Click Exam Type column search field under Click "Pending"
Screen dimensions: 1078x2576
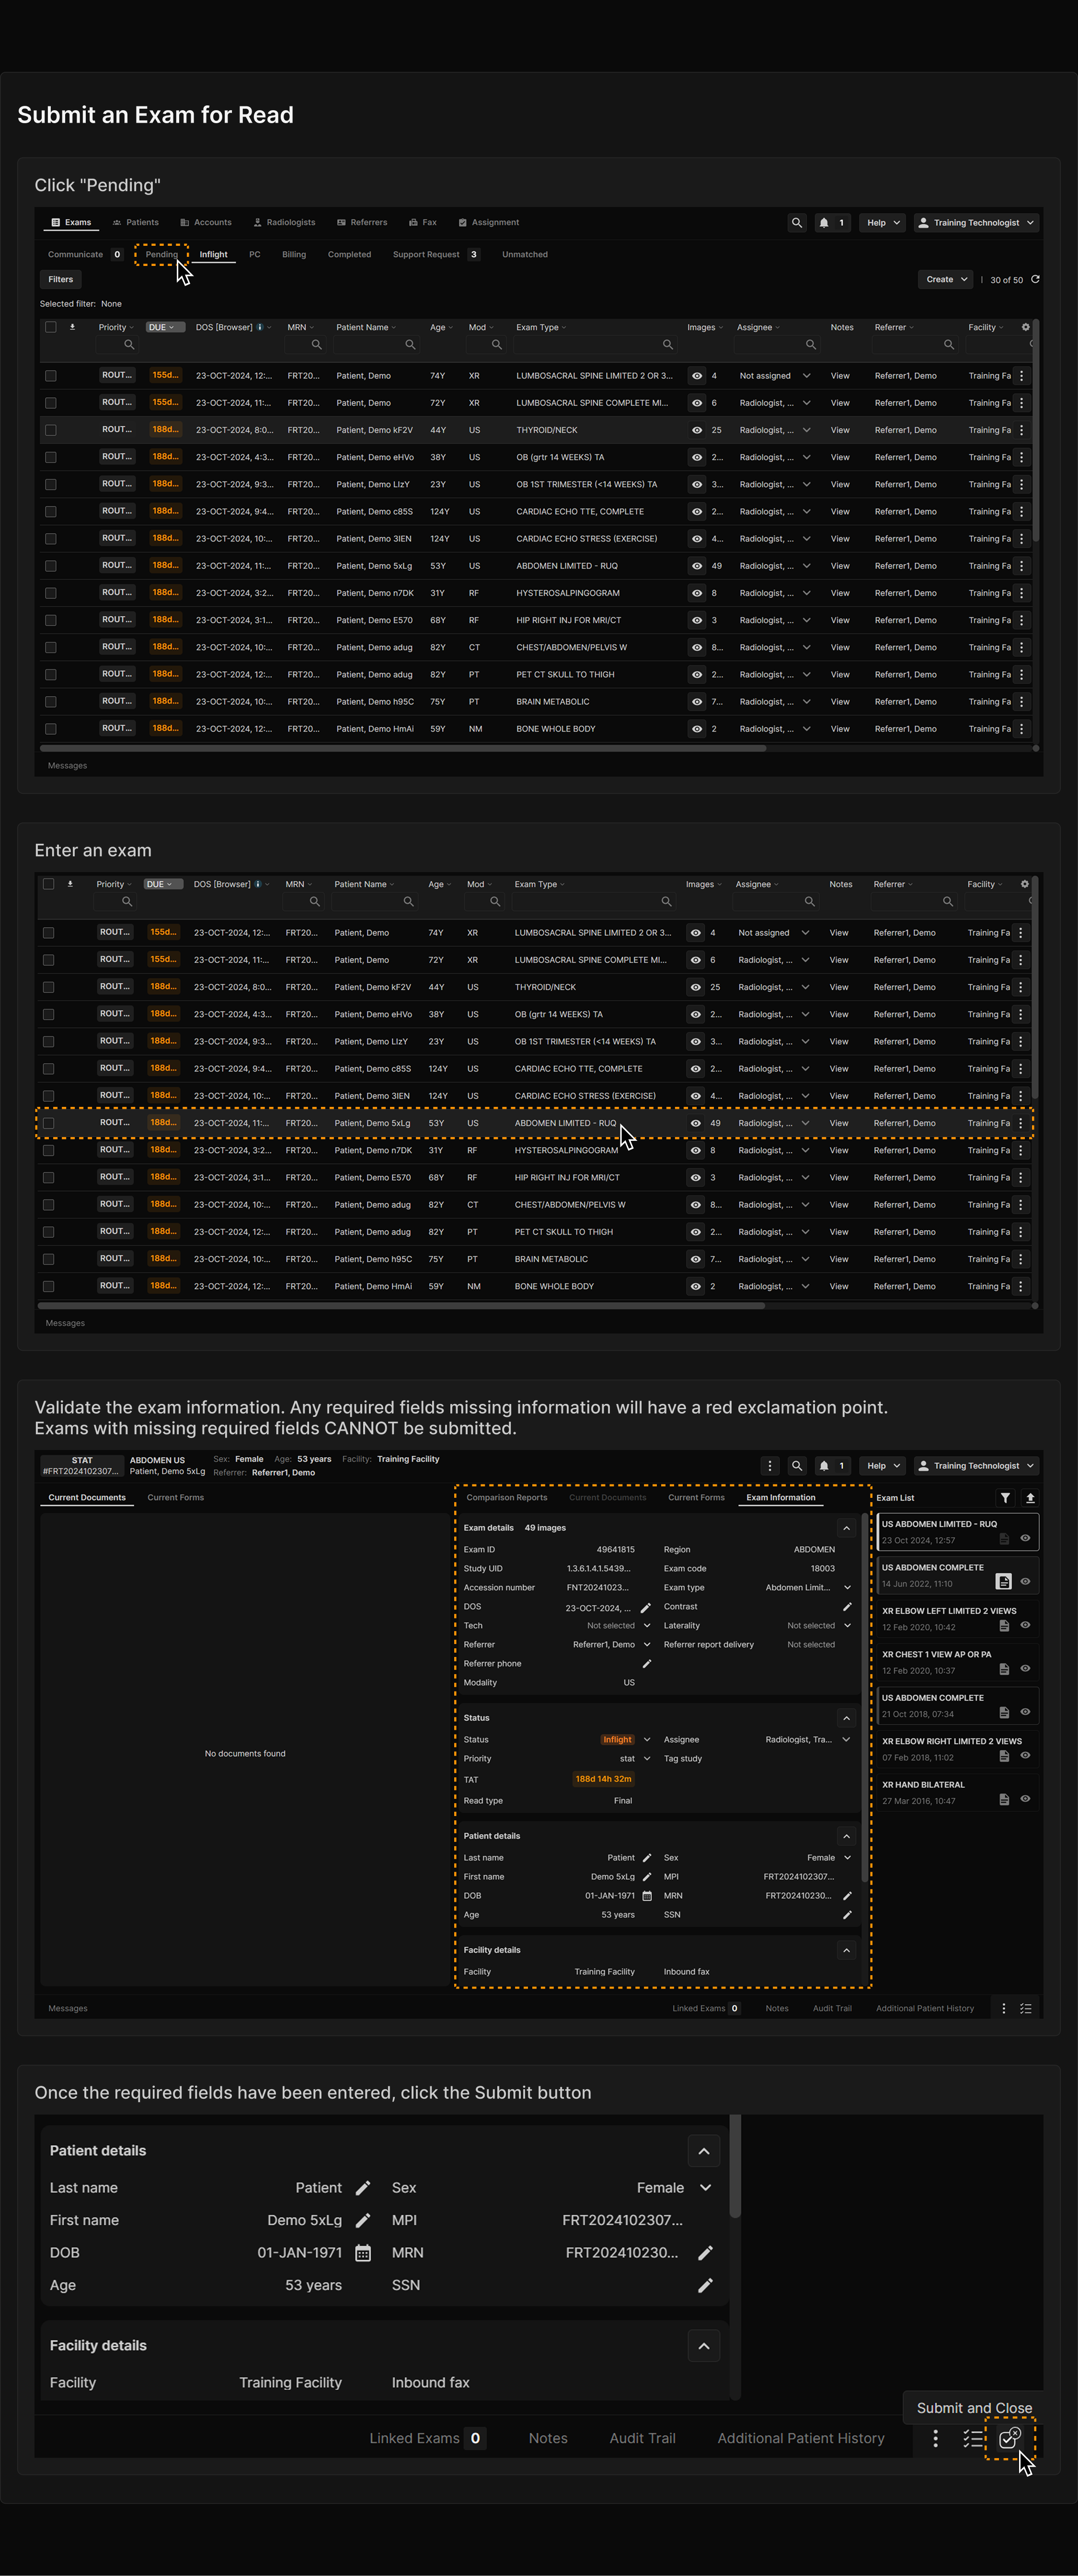tap(596, 344)
